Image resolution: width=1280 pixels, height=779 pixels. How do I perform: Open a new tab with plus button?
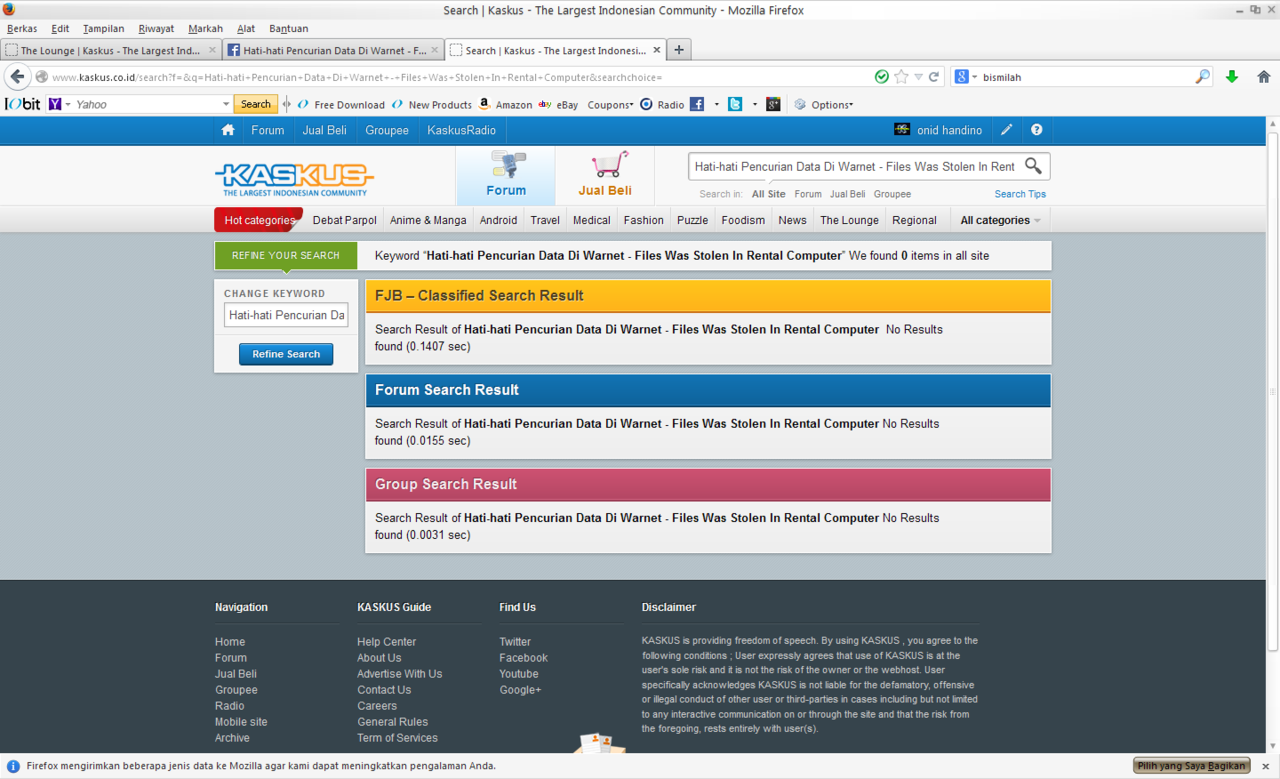[679, 50]
